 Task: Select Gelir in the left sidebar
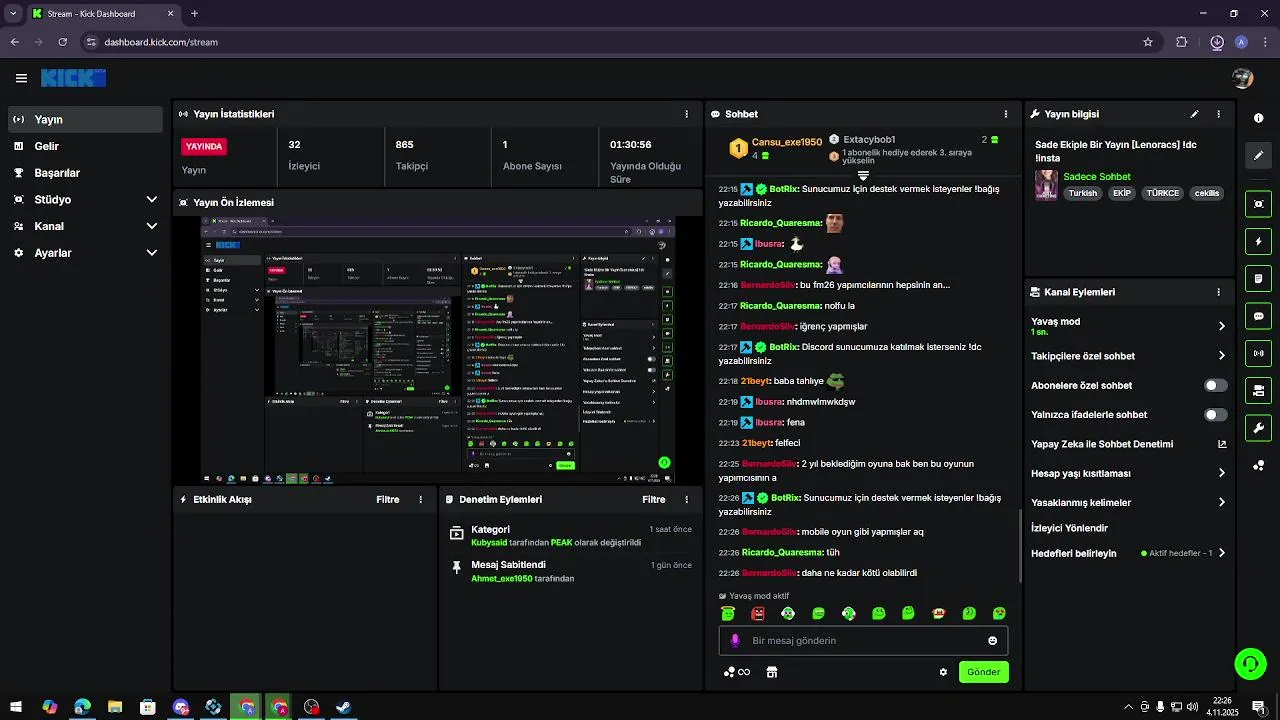coord(86,146)
